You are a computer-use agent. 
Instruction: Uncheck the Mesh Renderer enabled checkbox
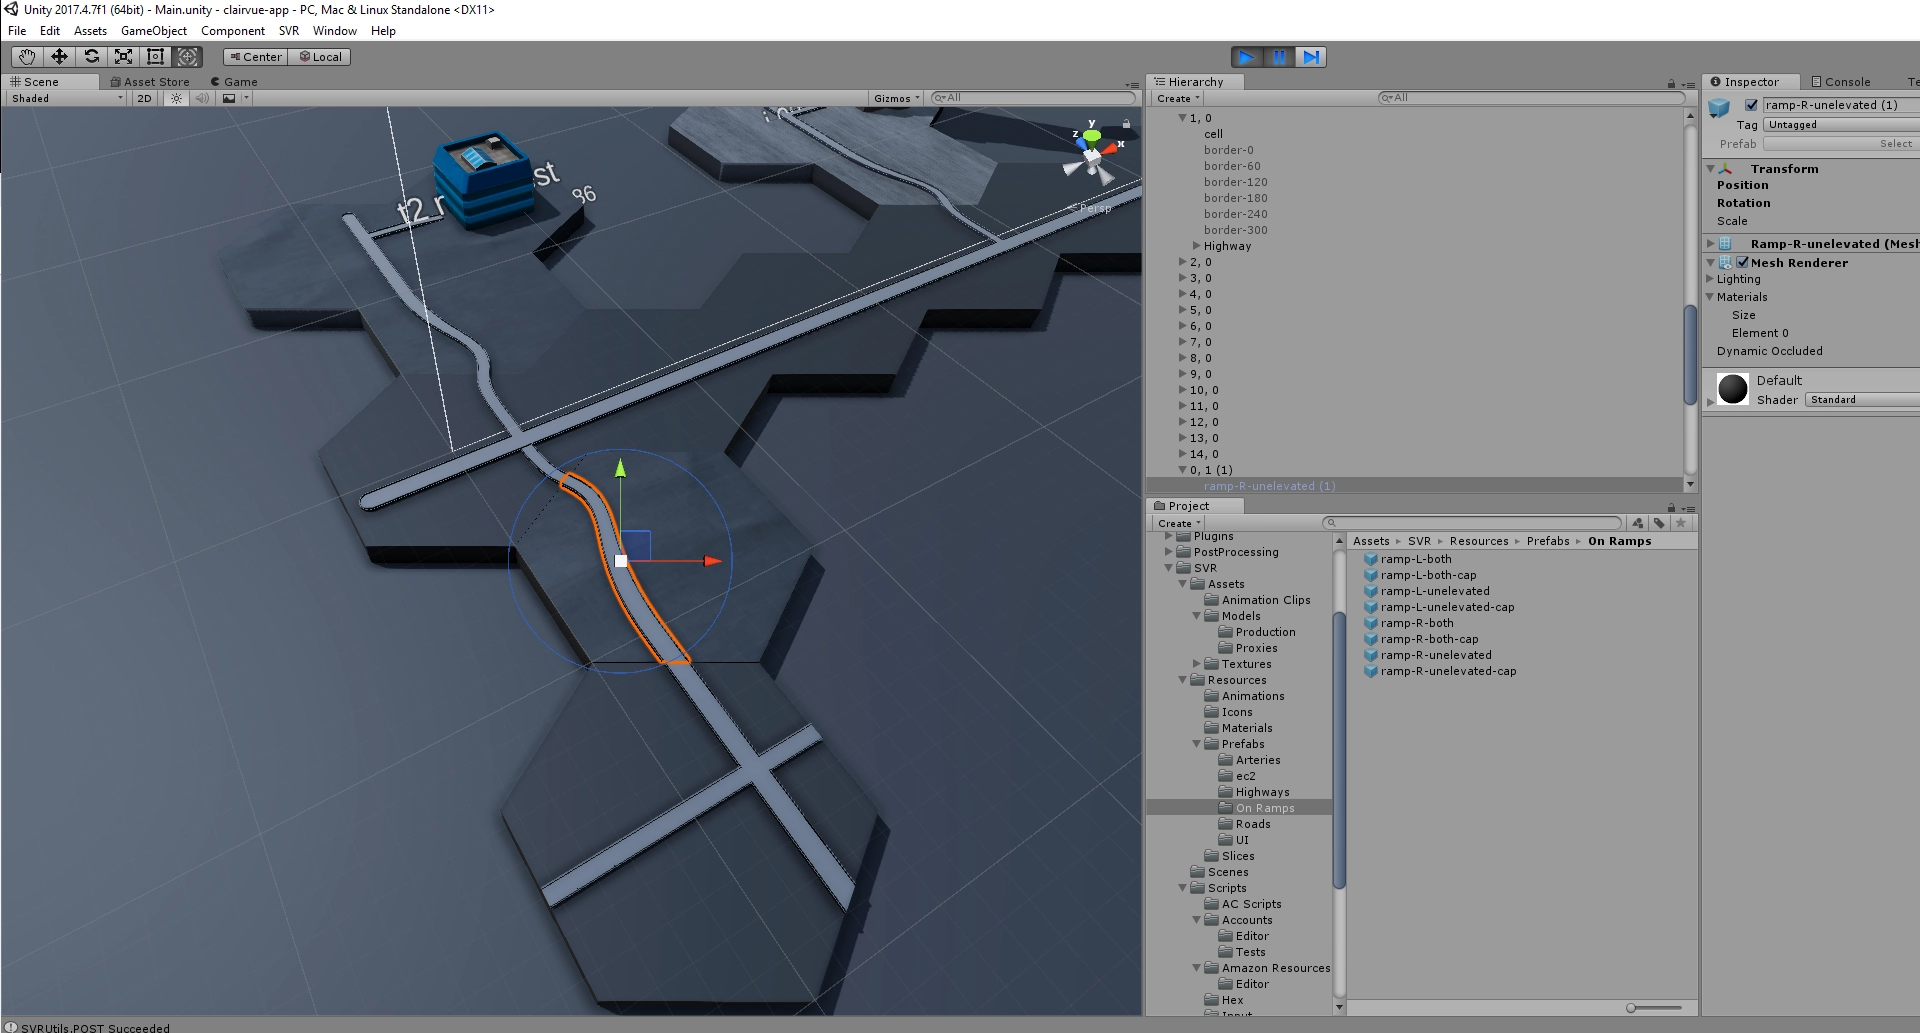[x=1742, y=263]
